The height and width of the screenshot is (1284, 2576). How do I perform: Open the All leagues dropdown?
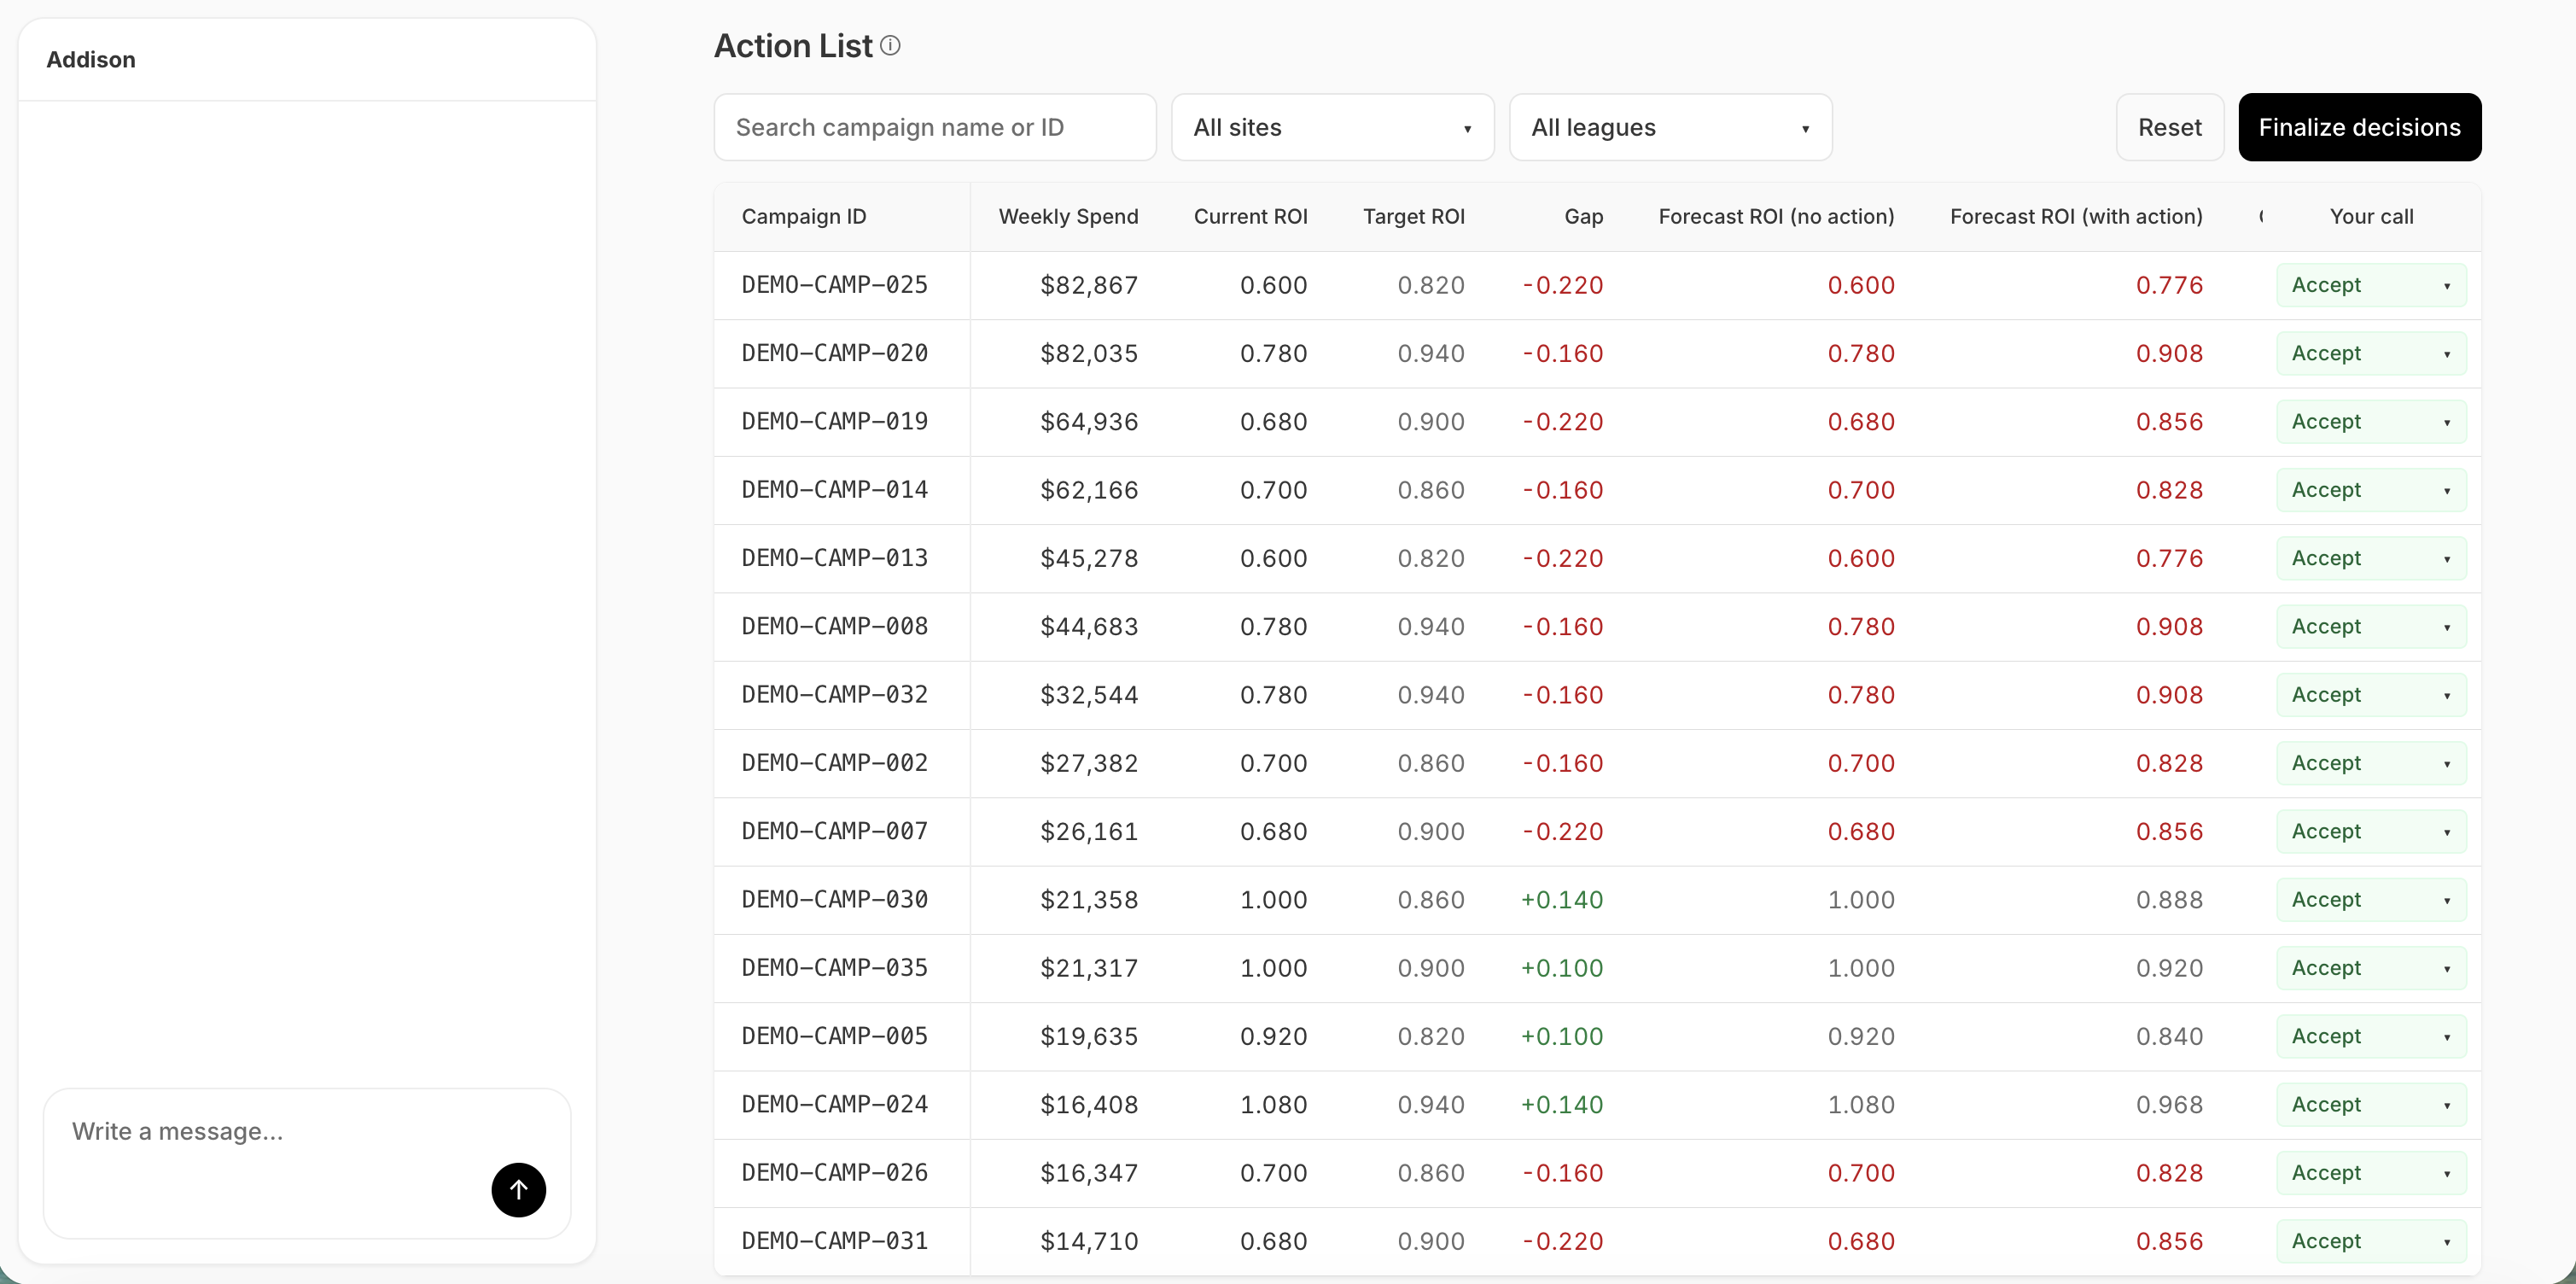pyautogui.click(x=1670, y=127)
